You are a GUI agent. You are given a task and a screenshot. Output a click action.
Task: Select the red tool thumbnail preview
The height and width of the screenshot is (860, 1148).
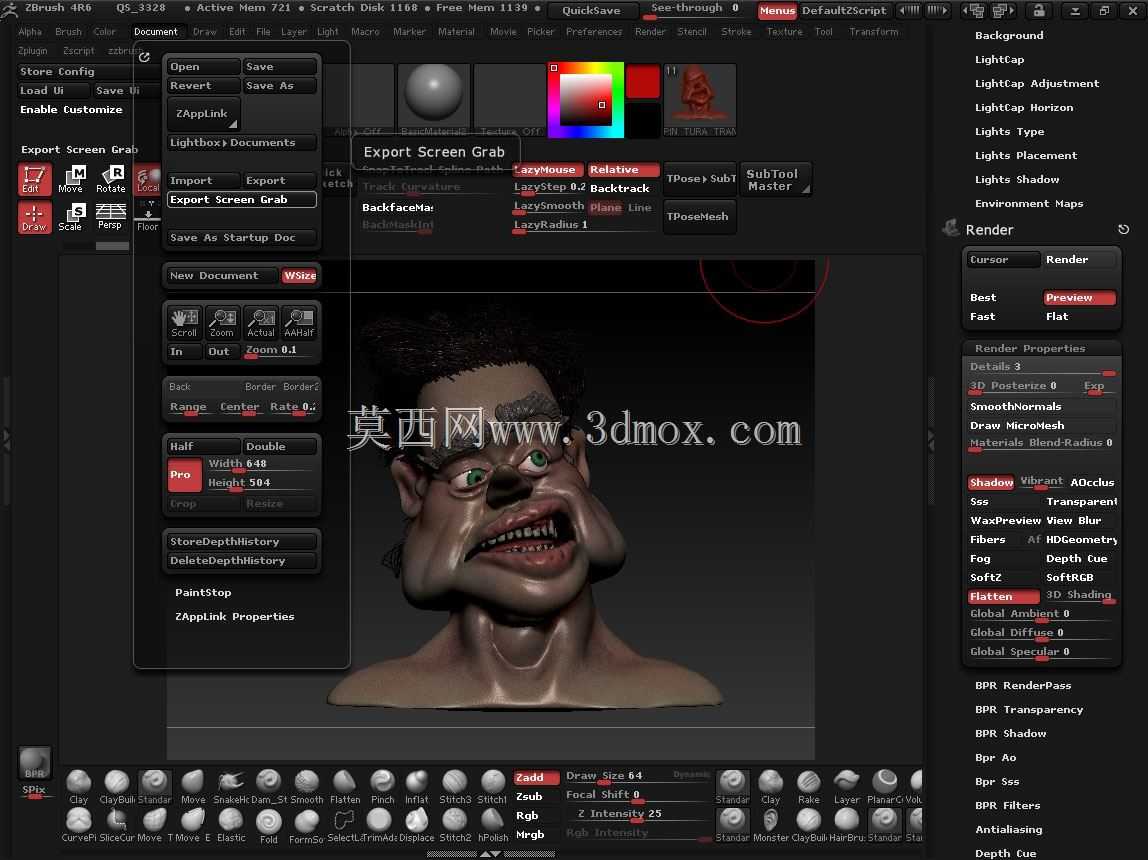tap(700, 100)
